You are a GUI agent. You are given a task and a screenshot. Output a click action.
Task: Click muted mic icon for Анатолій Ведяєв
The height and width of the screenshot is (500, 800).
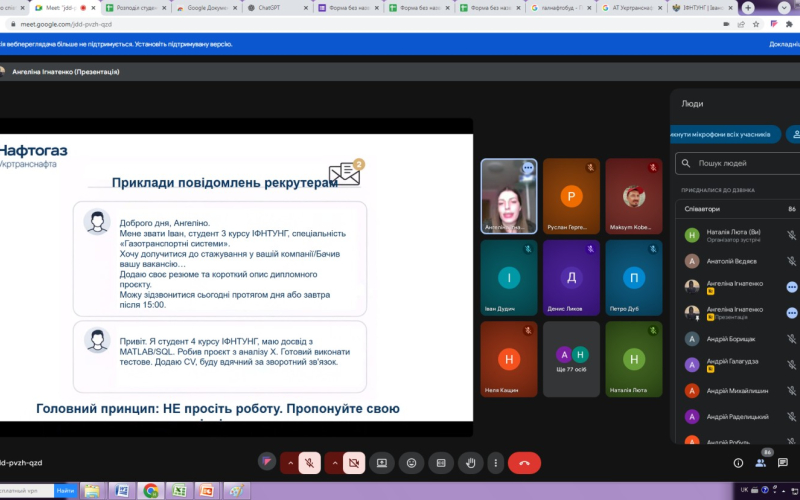point(791,261)
